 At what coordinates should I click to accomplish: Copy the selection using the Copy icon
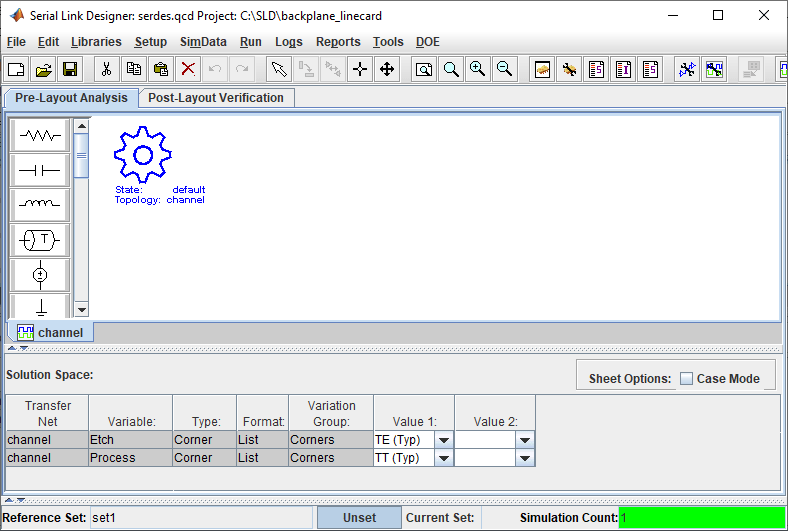click(134, 69)
